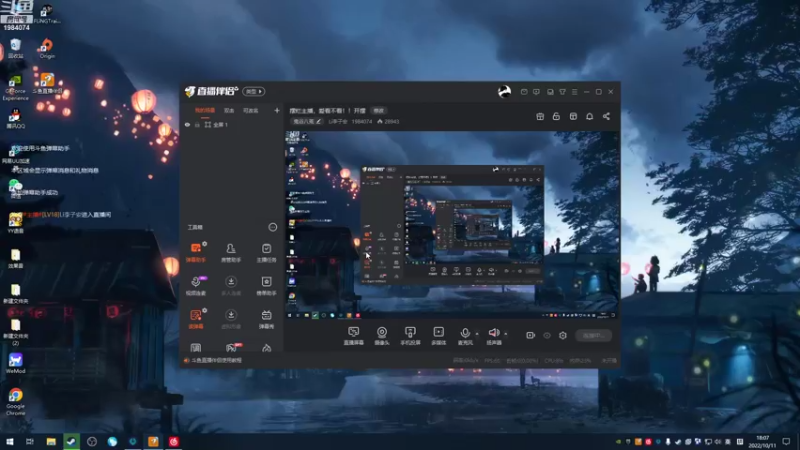
Task: Click the 麦克风 microphone icon
Action: pos(465,334)
